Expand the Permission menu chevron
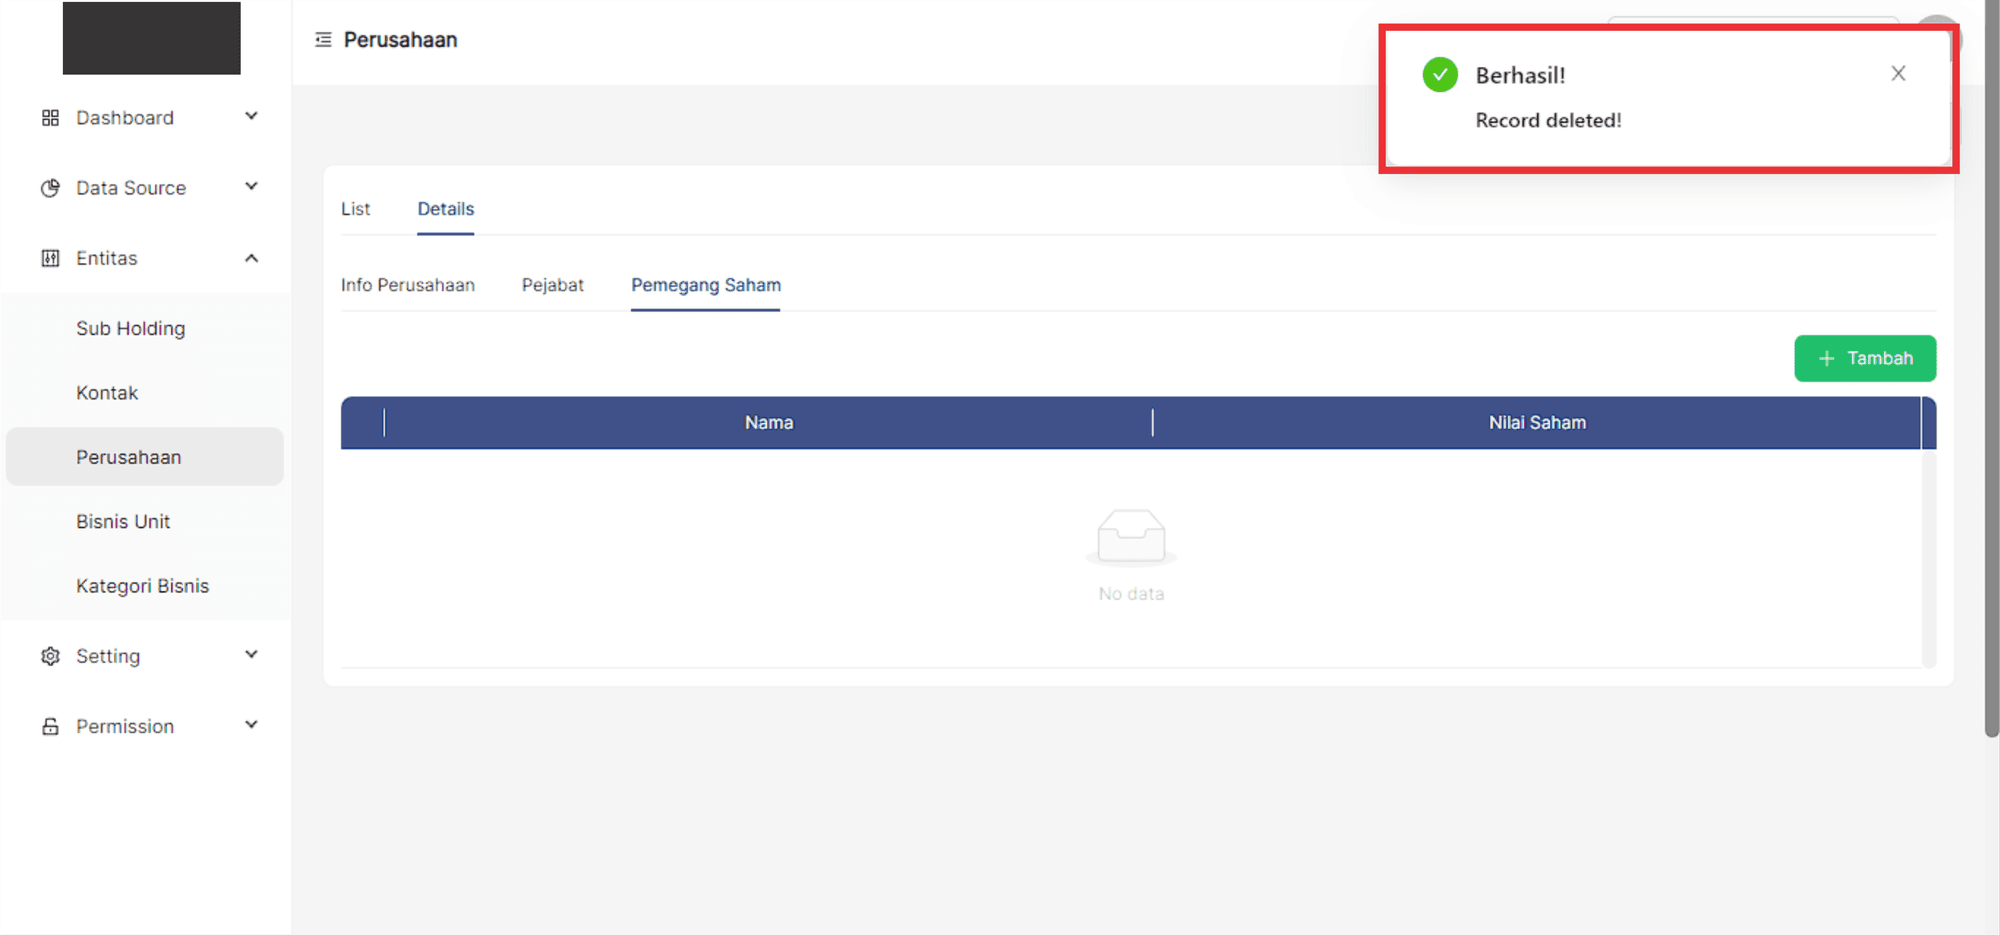 click(x=251, y=725)
